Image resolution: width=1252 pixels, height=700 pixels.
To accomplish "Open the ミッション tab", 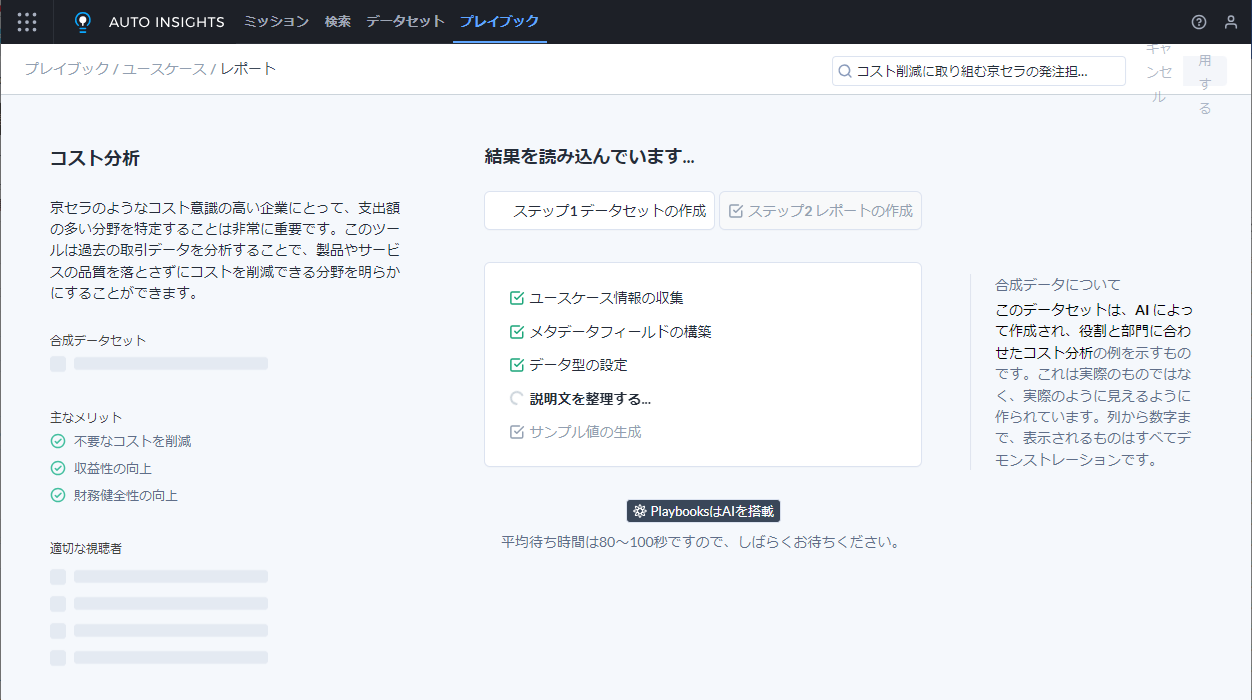I will [276, 22].
